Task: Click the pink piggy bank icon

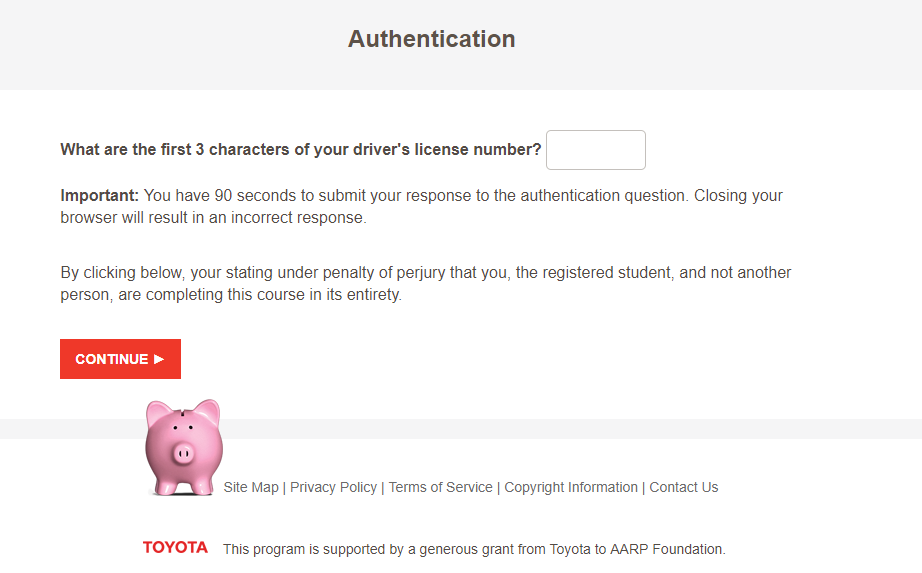Action: [183, 448]
